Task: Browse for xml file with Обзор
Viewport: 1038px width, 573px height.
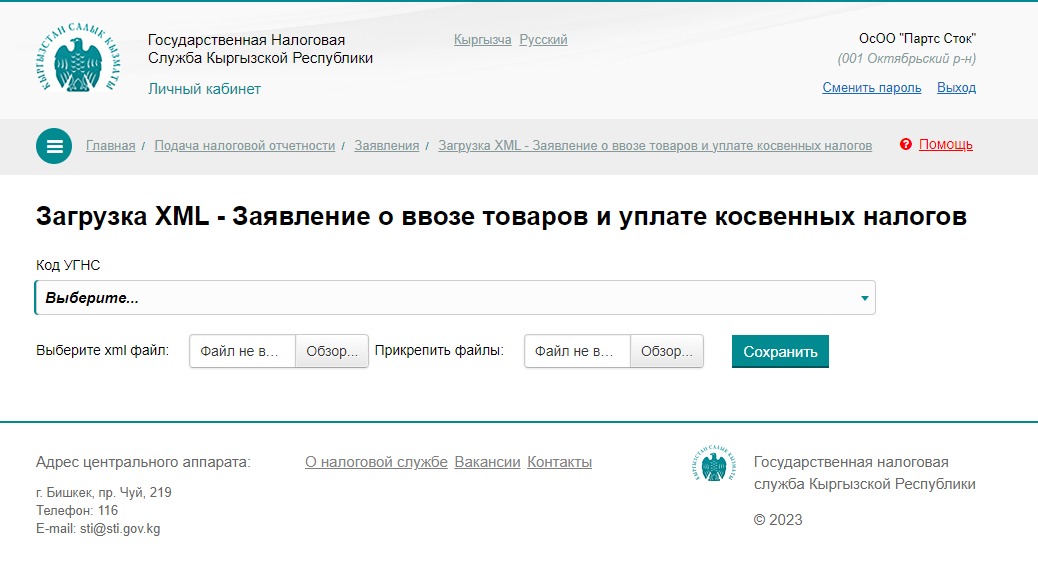Action: [332, 352]
